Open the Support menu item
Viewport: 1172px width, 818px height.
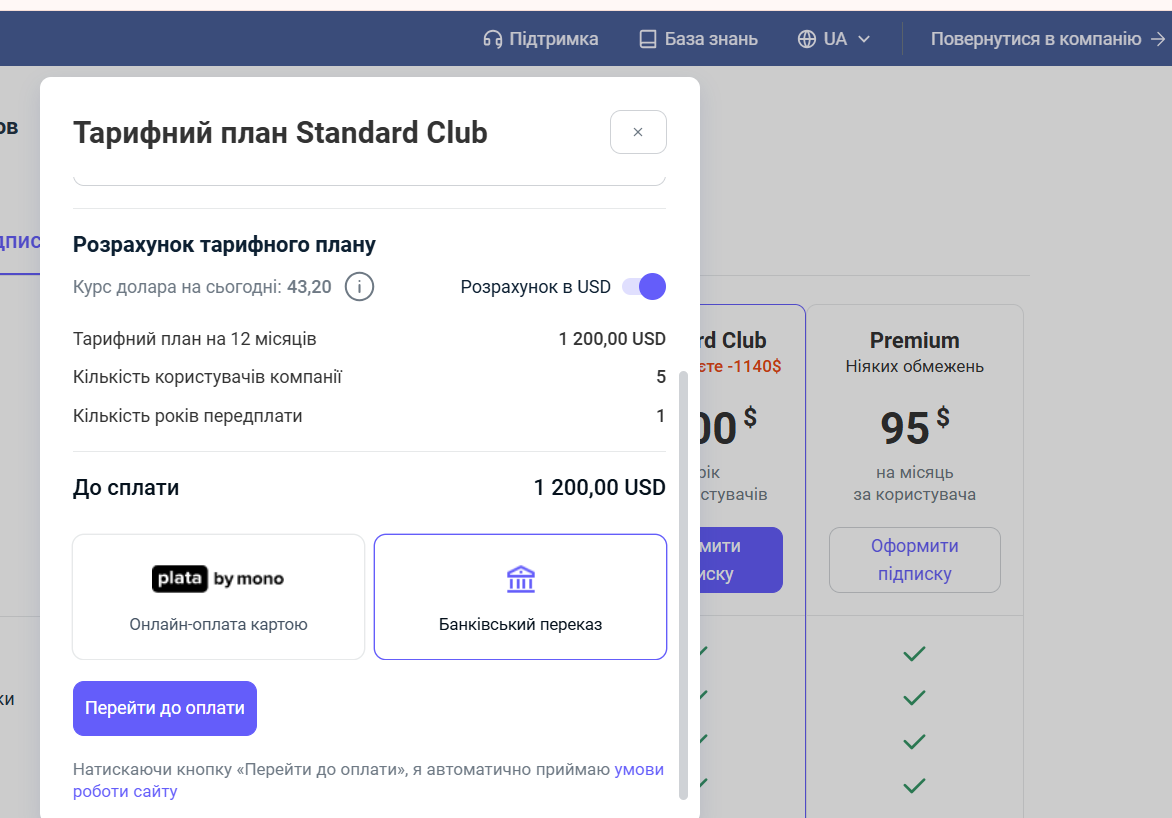[553, 39]
